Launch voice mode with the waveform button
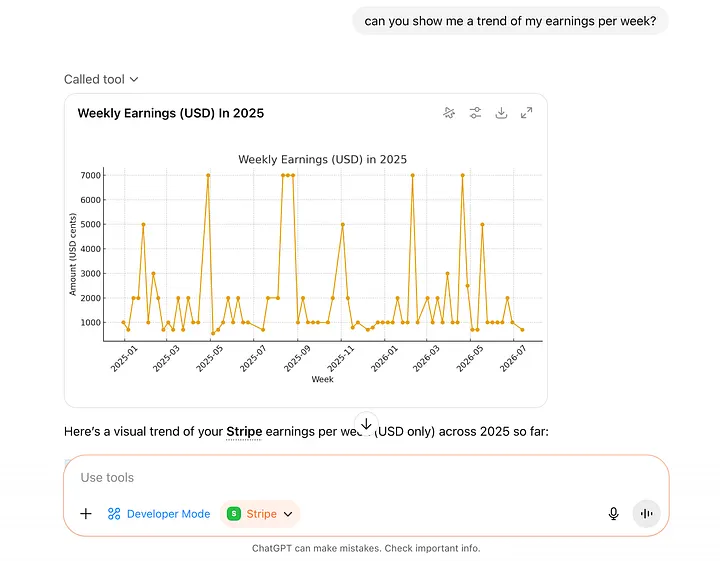Image resolution: width=720 pixels, height=561 pixels. point(646,514)
